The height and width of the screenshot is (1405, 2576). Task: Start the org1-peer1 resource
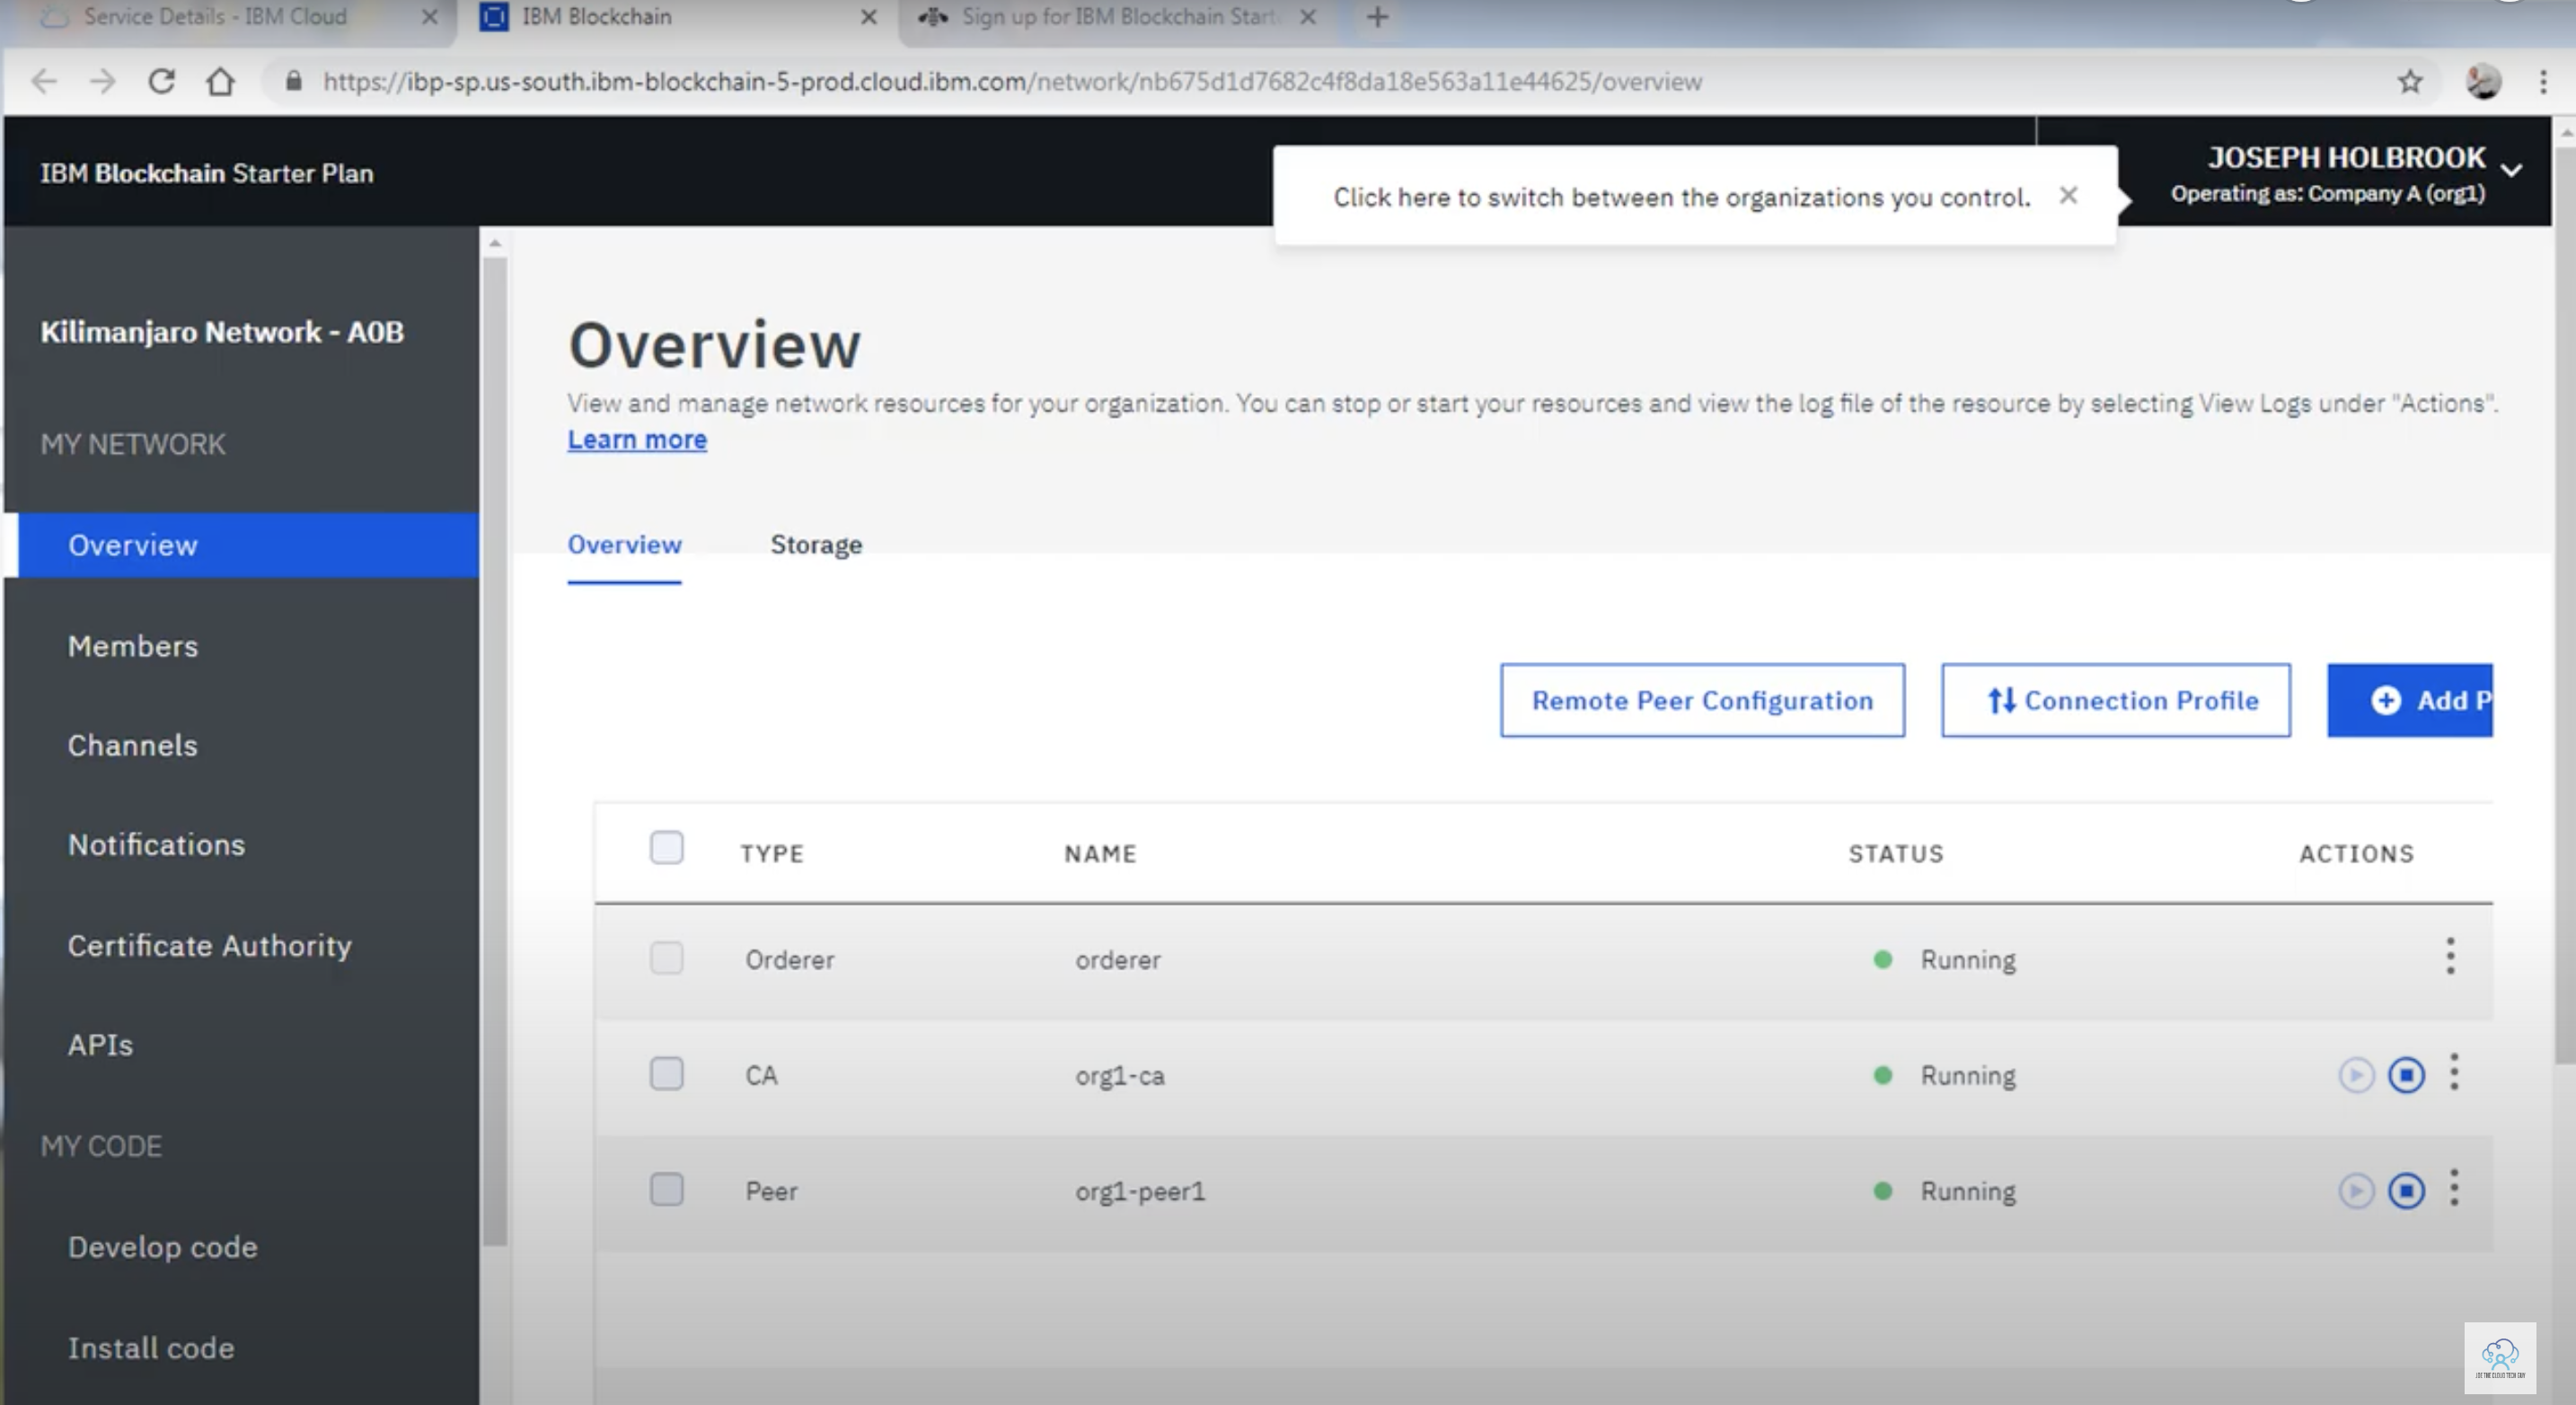pos(2356,1191)
